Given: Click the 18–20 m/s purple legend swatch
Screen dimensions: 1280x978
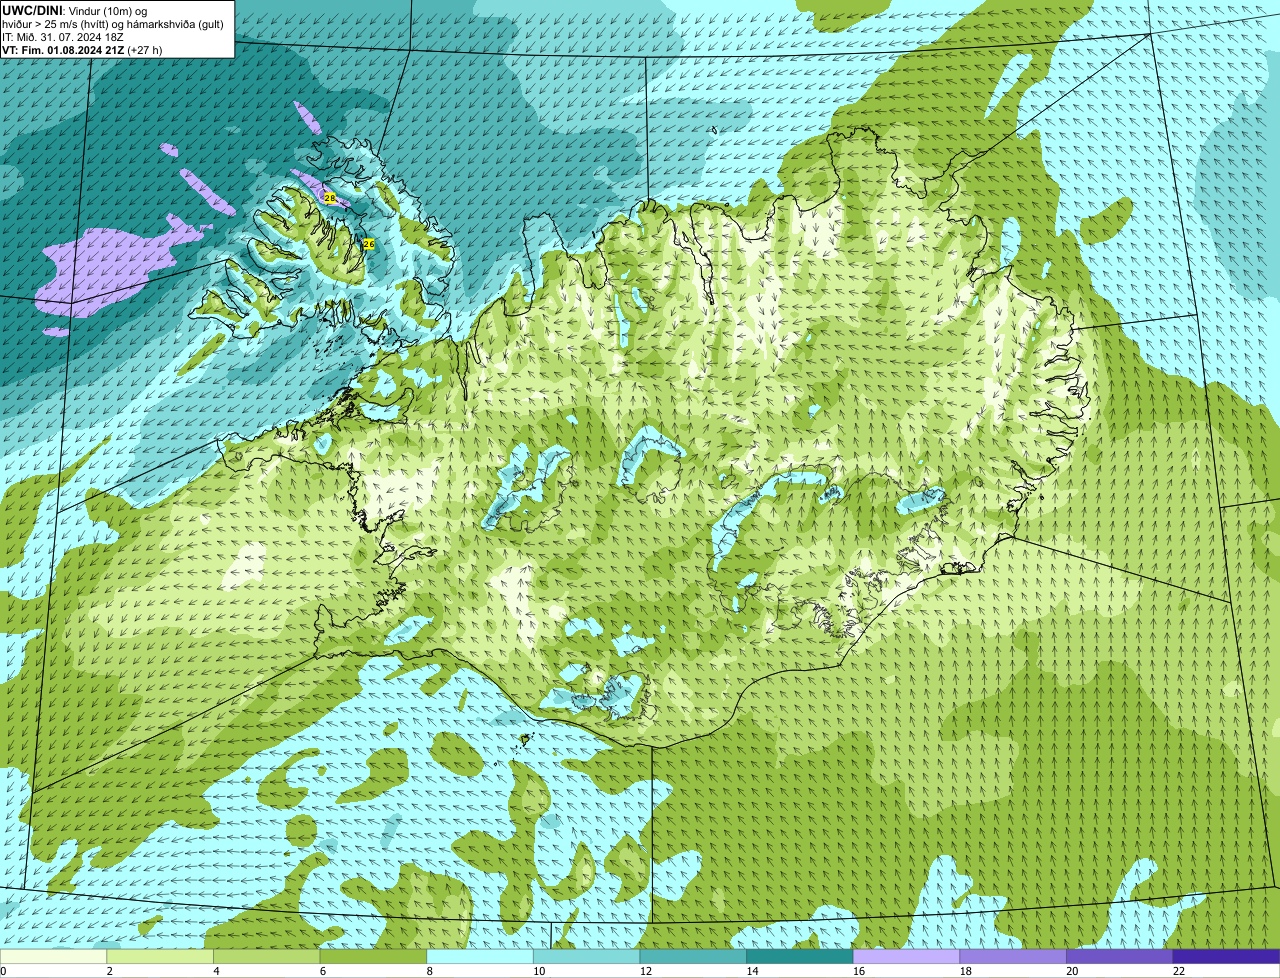Looking at the screenshot, I should pos(1012,956).
